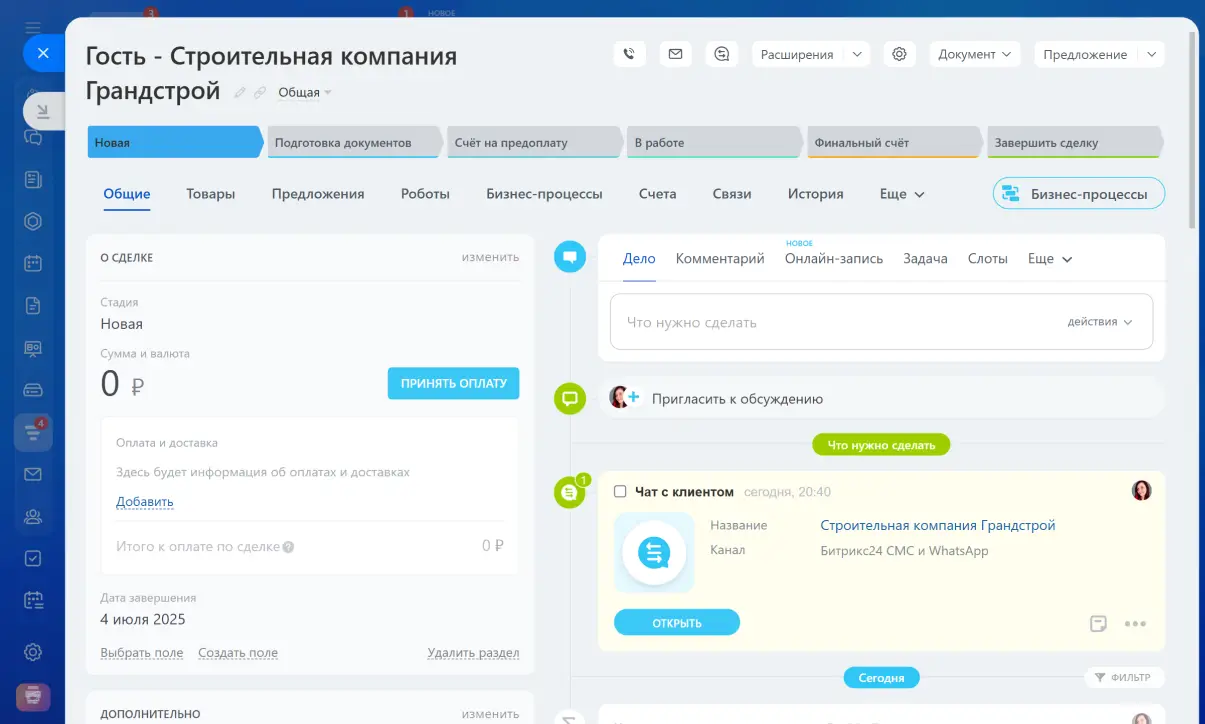Switch to the Товары tab
Viewport: 1205px width, 724px height.
(210, 194)
